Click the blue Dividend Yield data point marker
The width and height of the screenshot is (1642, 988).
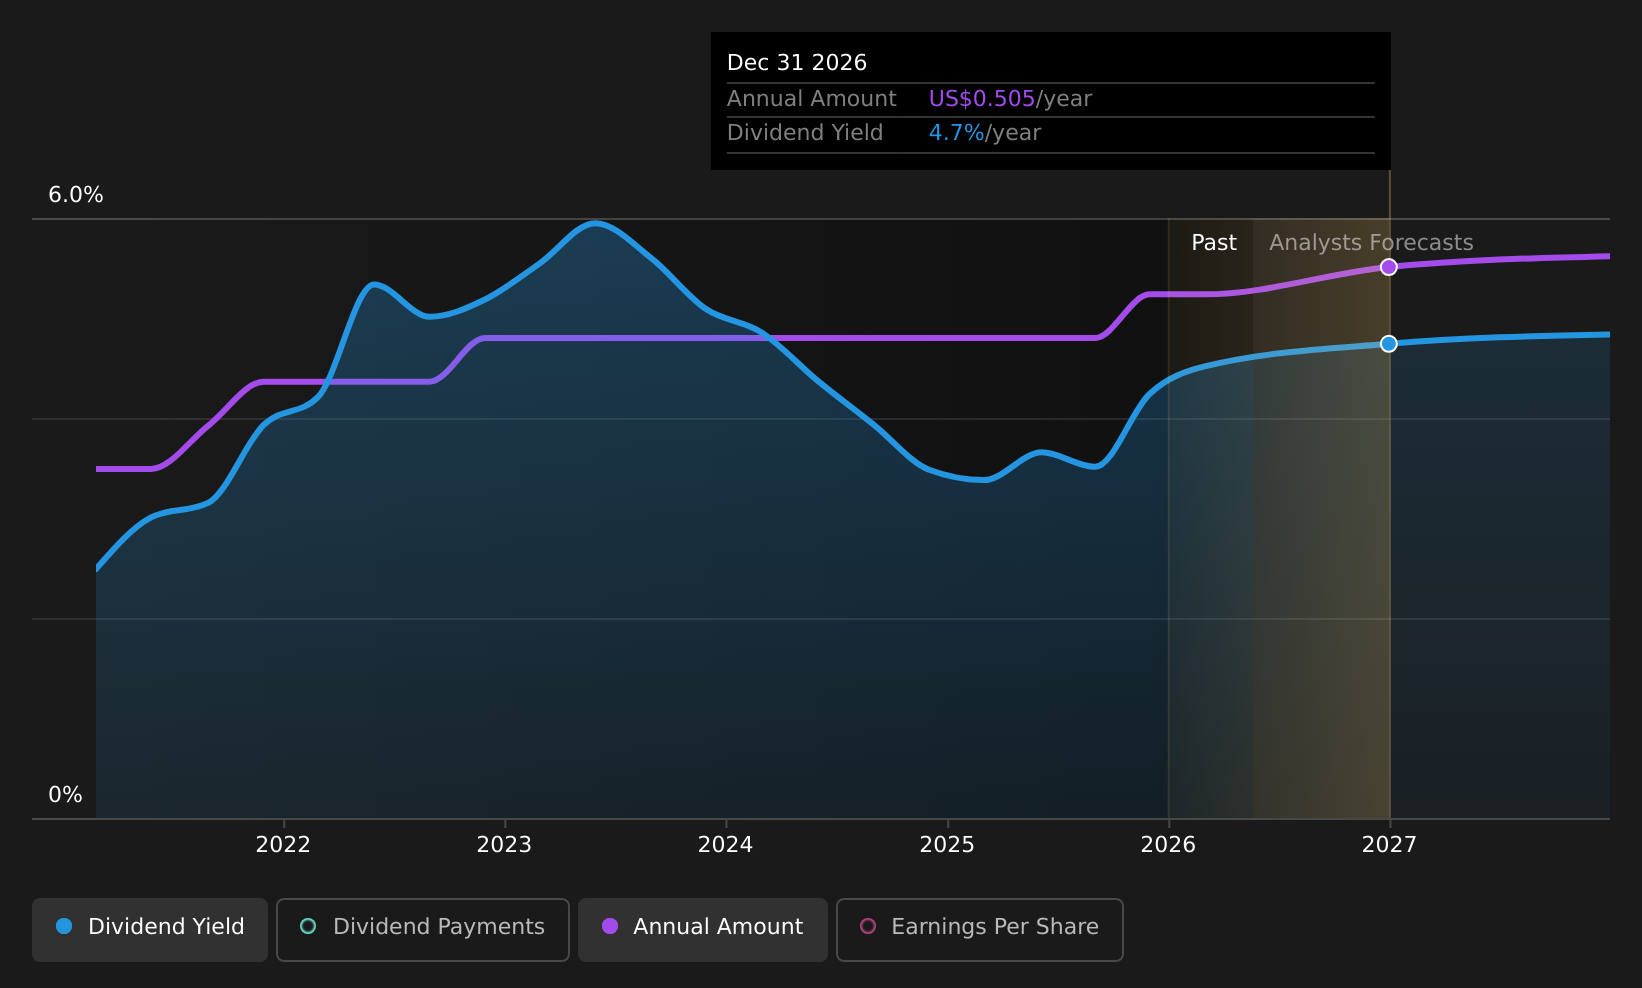coord(1388,344)
